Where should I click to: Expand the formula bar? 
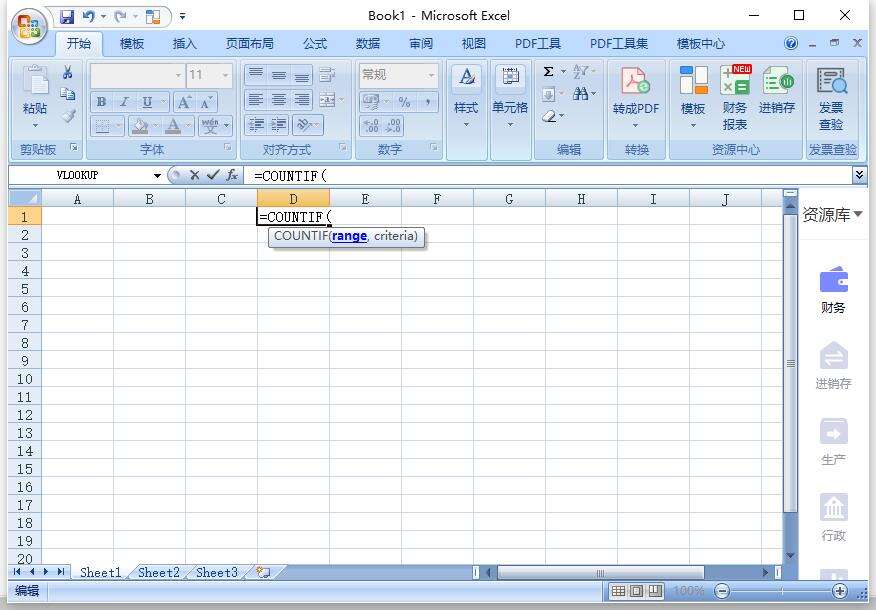(x=859, y=175)
